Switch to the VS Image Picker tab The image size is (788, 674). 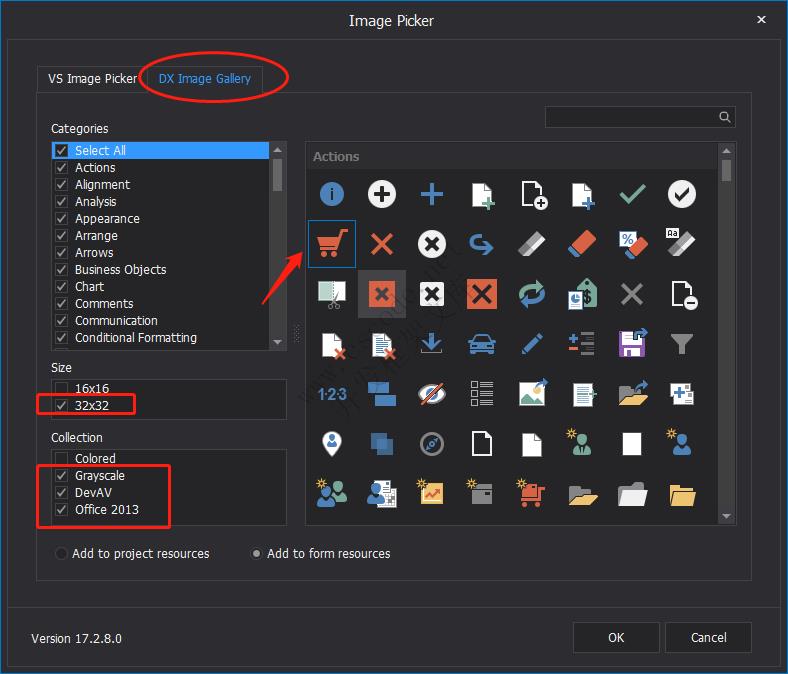[x=92, y=79]
